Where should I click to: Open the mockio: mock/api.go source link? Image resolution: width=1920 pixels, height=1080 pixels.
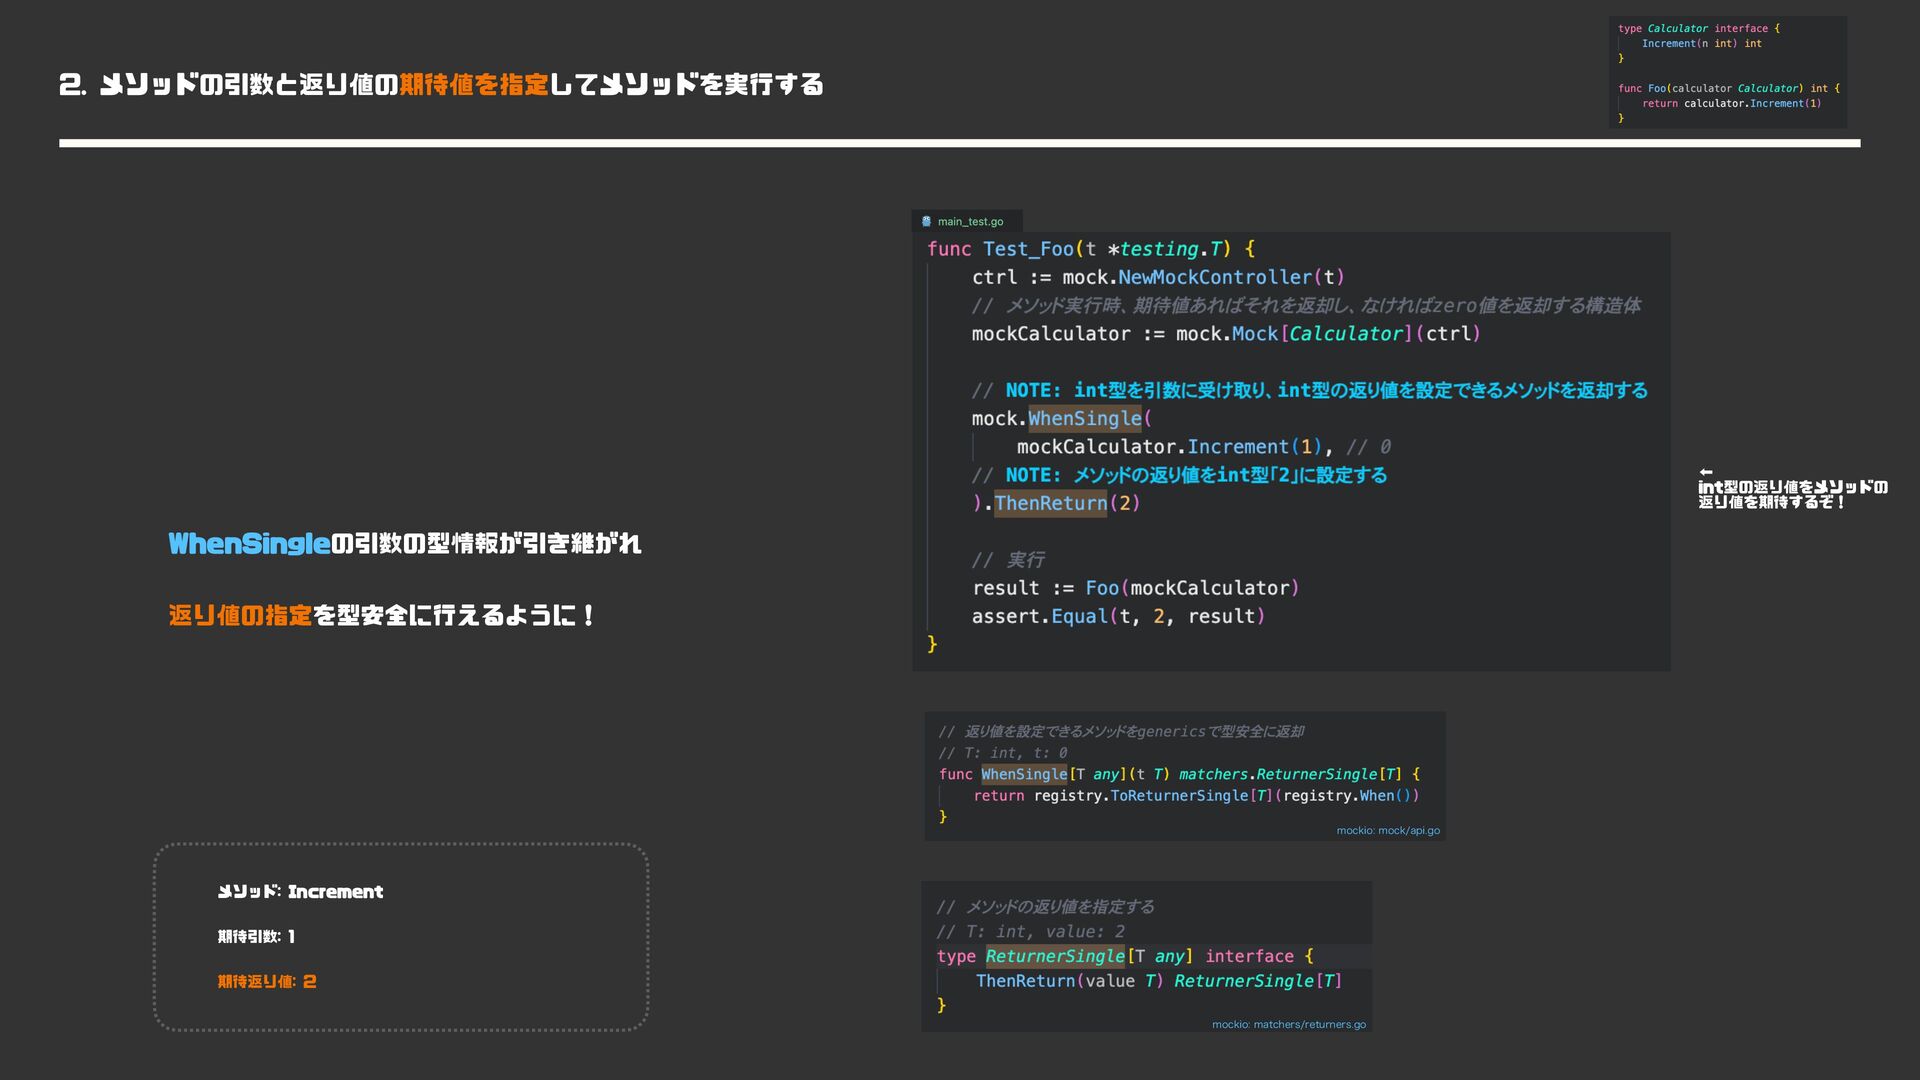click(1388, 830)
